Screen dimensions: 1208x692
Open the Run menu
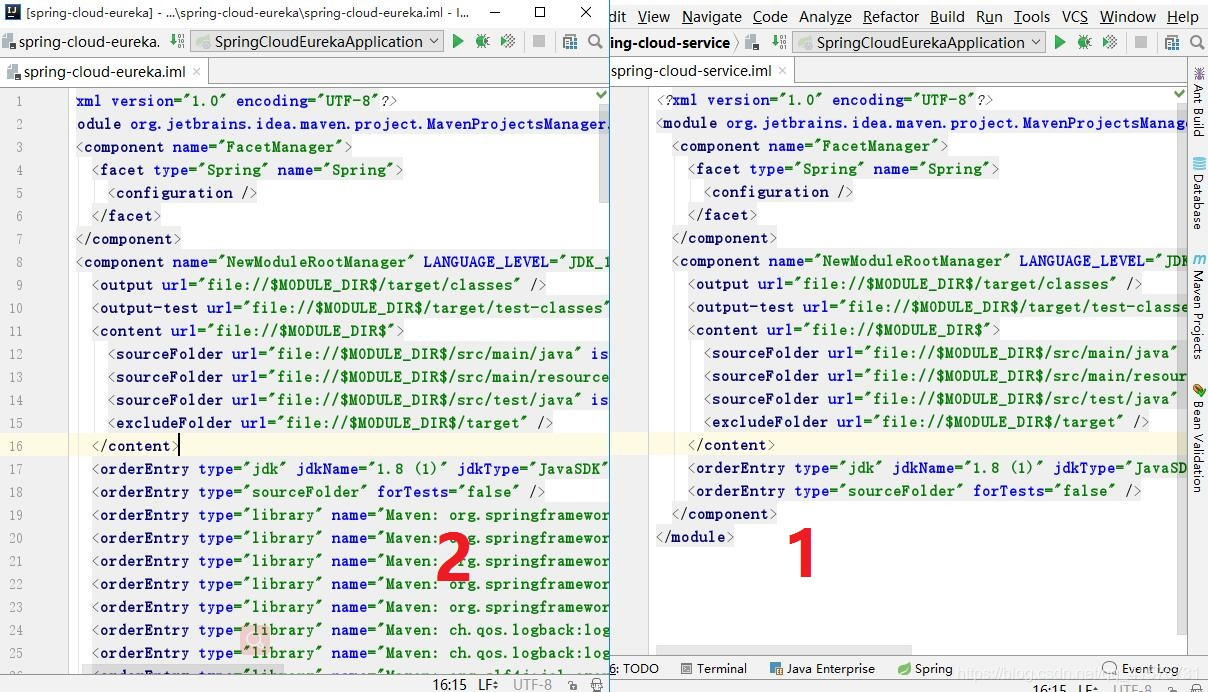[x=989, y=16]
